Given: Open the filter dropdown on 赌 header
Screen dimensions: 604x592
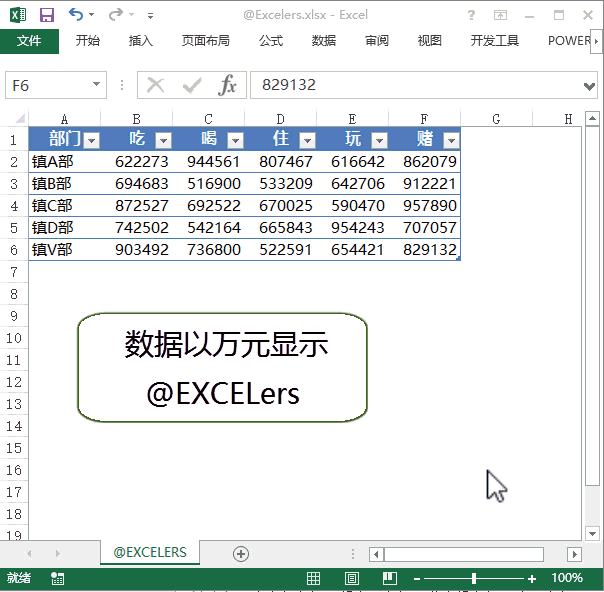Looking at the screenshot, I should [x=450, y=140].
